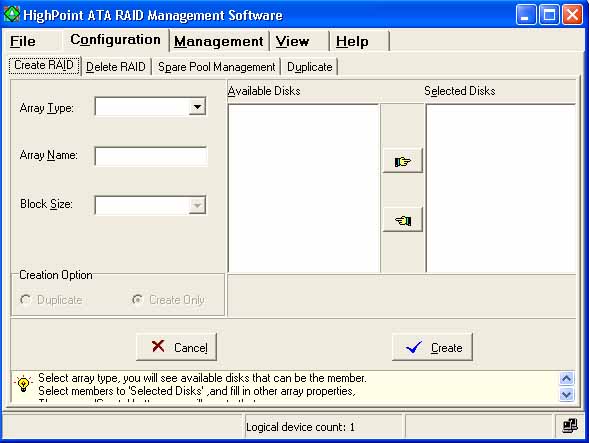Screen dimensions: 589x443
Task: Click the network computers icon in status bar
Action: (x=569, y=426)
